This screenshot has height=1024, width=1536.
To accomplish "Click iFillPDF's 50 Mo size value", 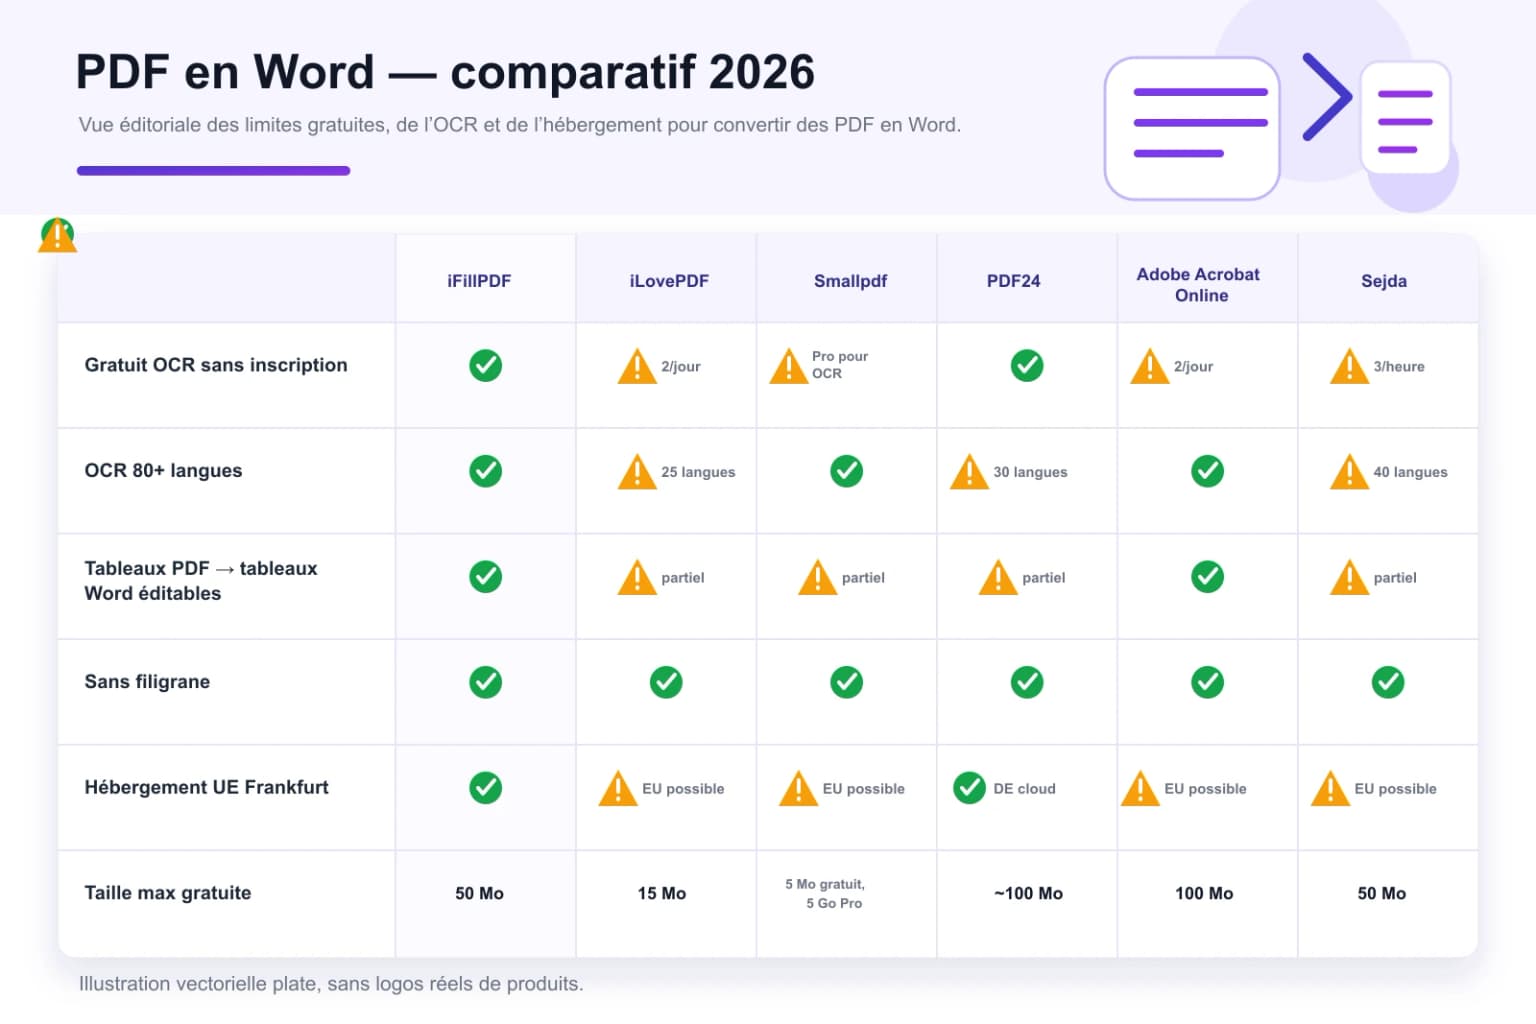I will [x=479, y=893].
